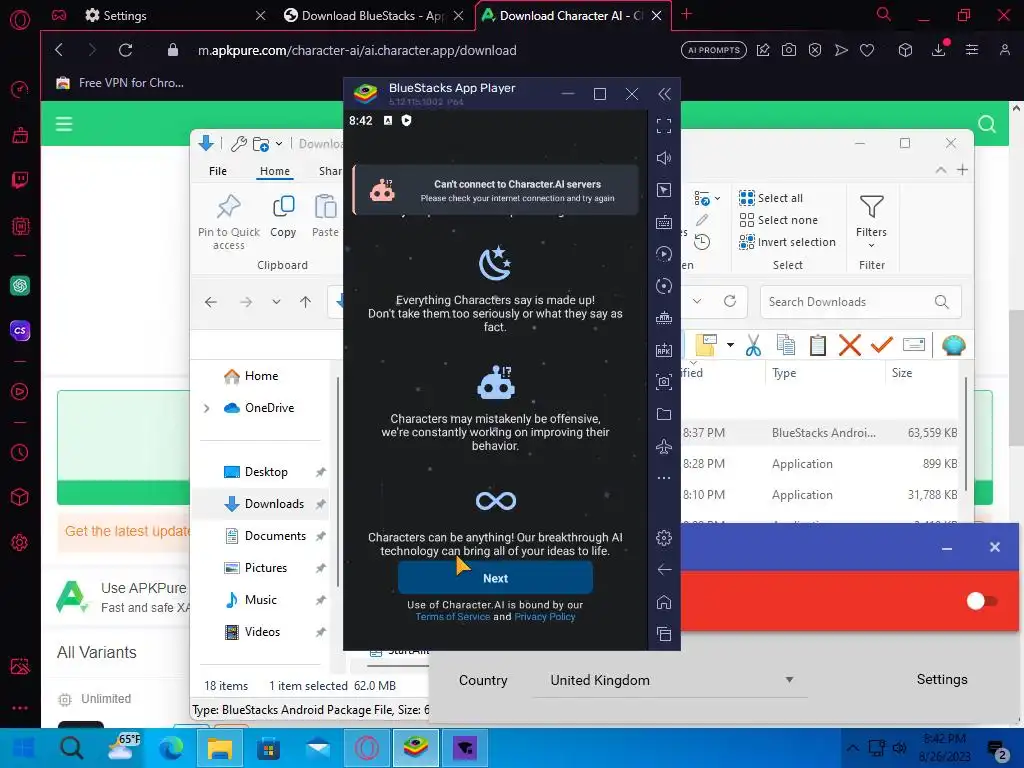
Task: Collapse the BlueStacks side toolbar
Action: (x=664, y=94)
